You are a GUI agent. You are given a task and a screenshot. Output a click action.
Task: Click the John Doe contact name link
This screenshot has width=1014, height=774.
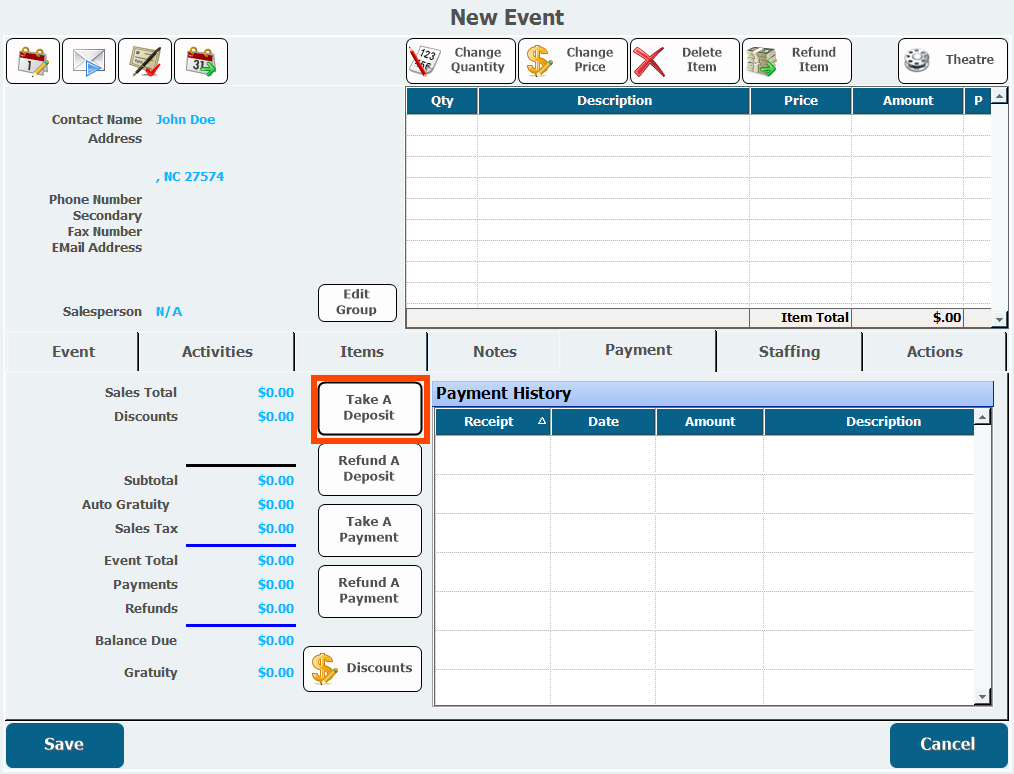click(x=185, y=120)
